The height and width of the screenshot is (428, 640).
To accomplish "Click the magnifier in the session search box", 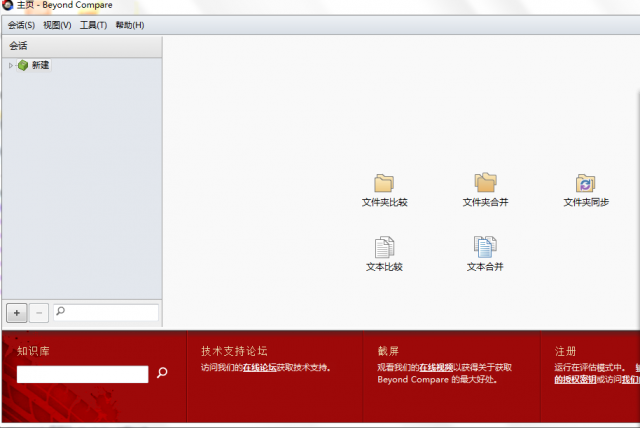I will [x=60, y=311].
